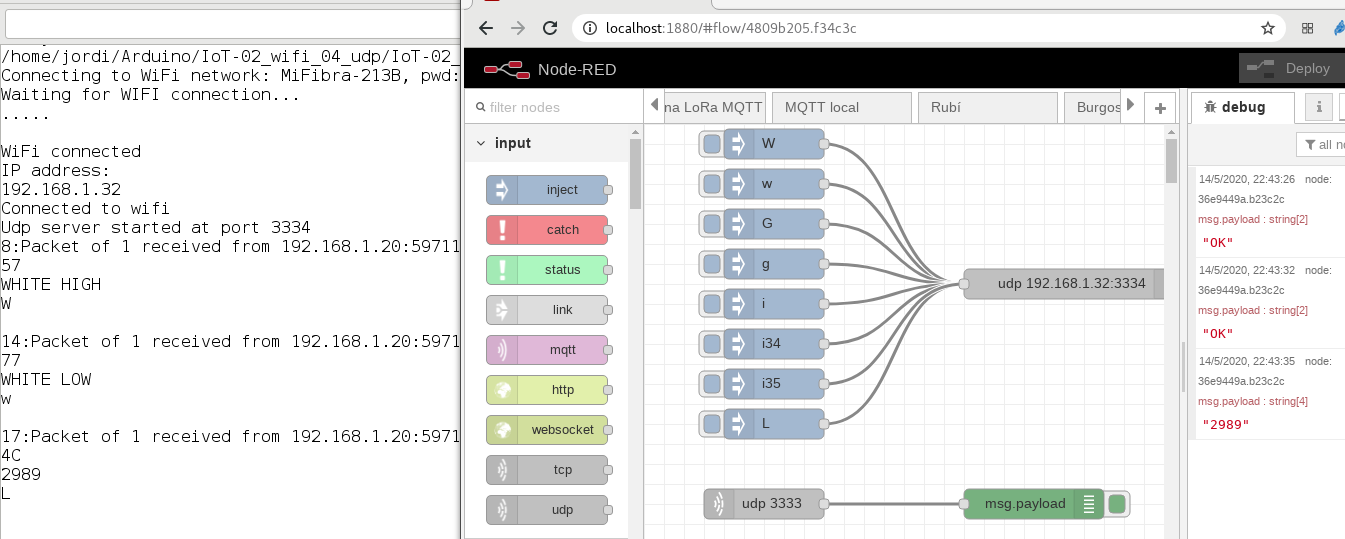1345x539 pixels.
Task: Reload the browser page
Action: 549,28
